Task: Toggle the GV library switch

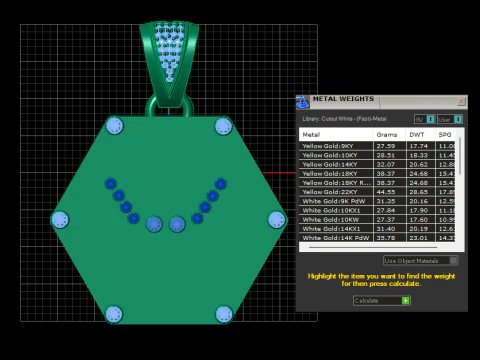Action: tap(424, 119)
